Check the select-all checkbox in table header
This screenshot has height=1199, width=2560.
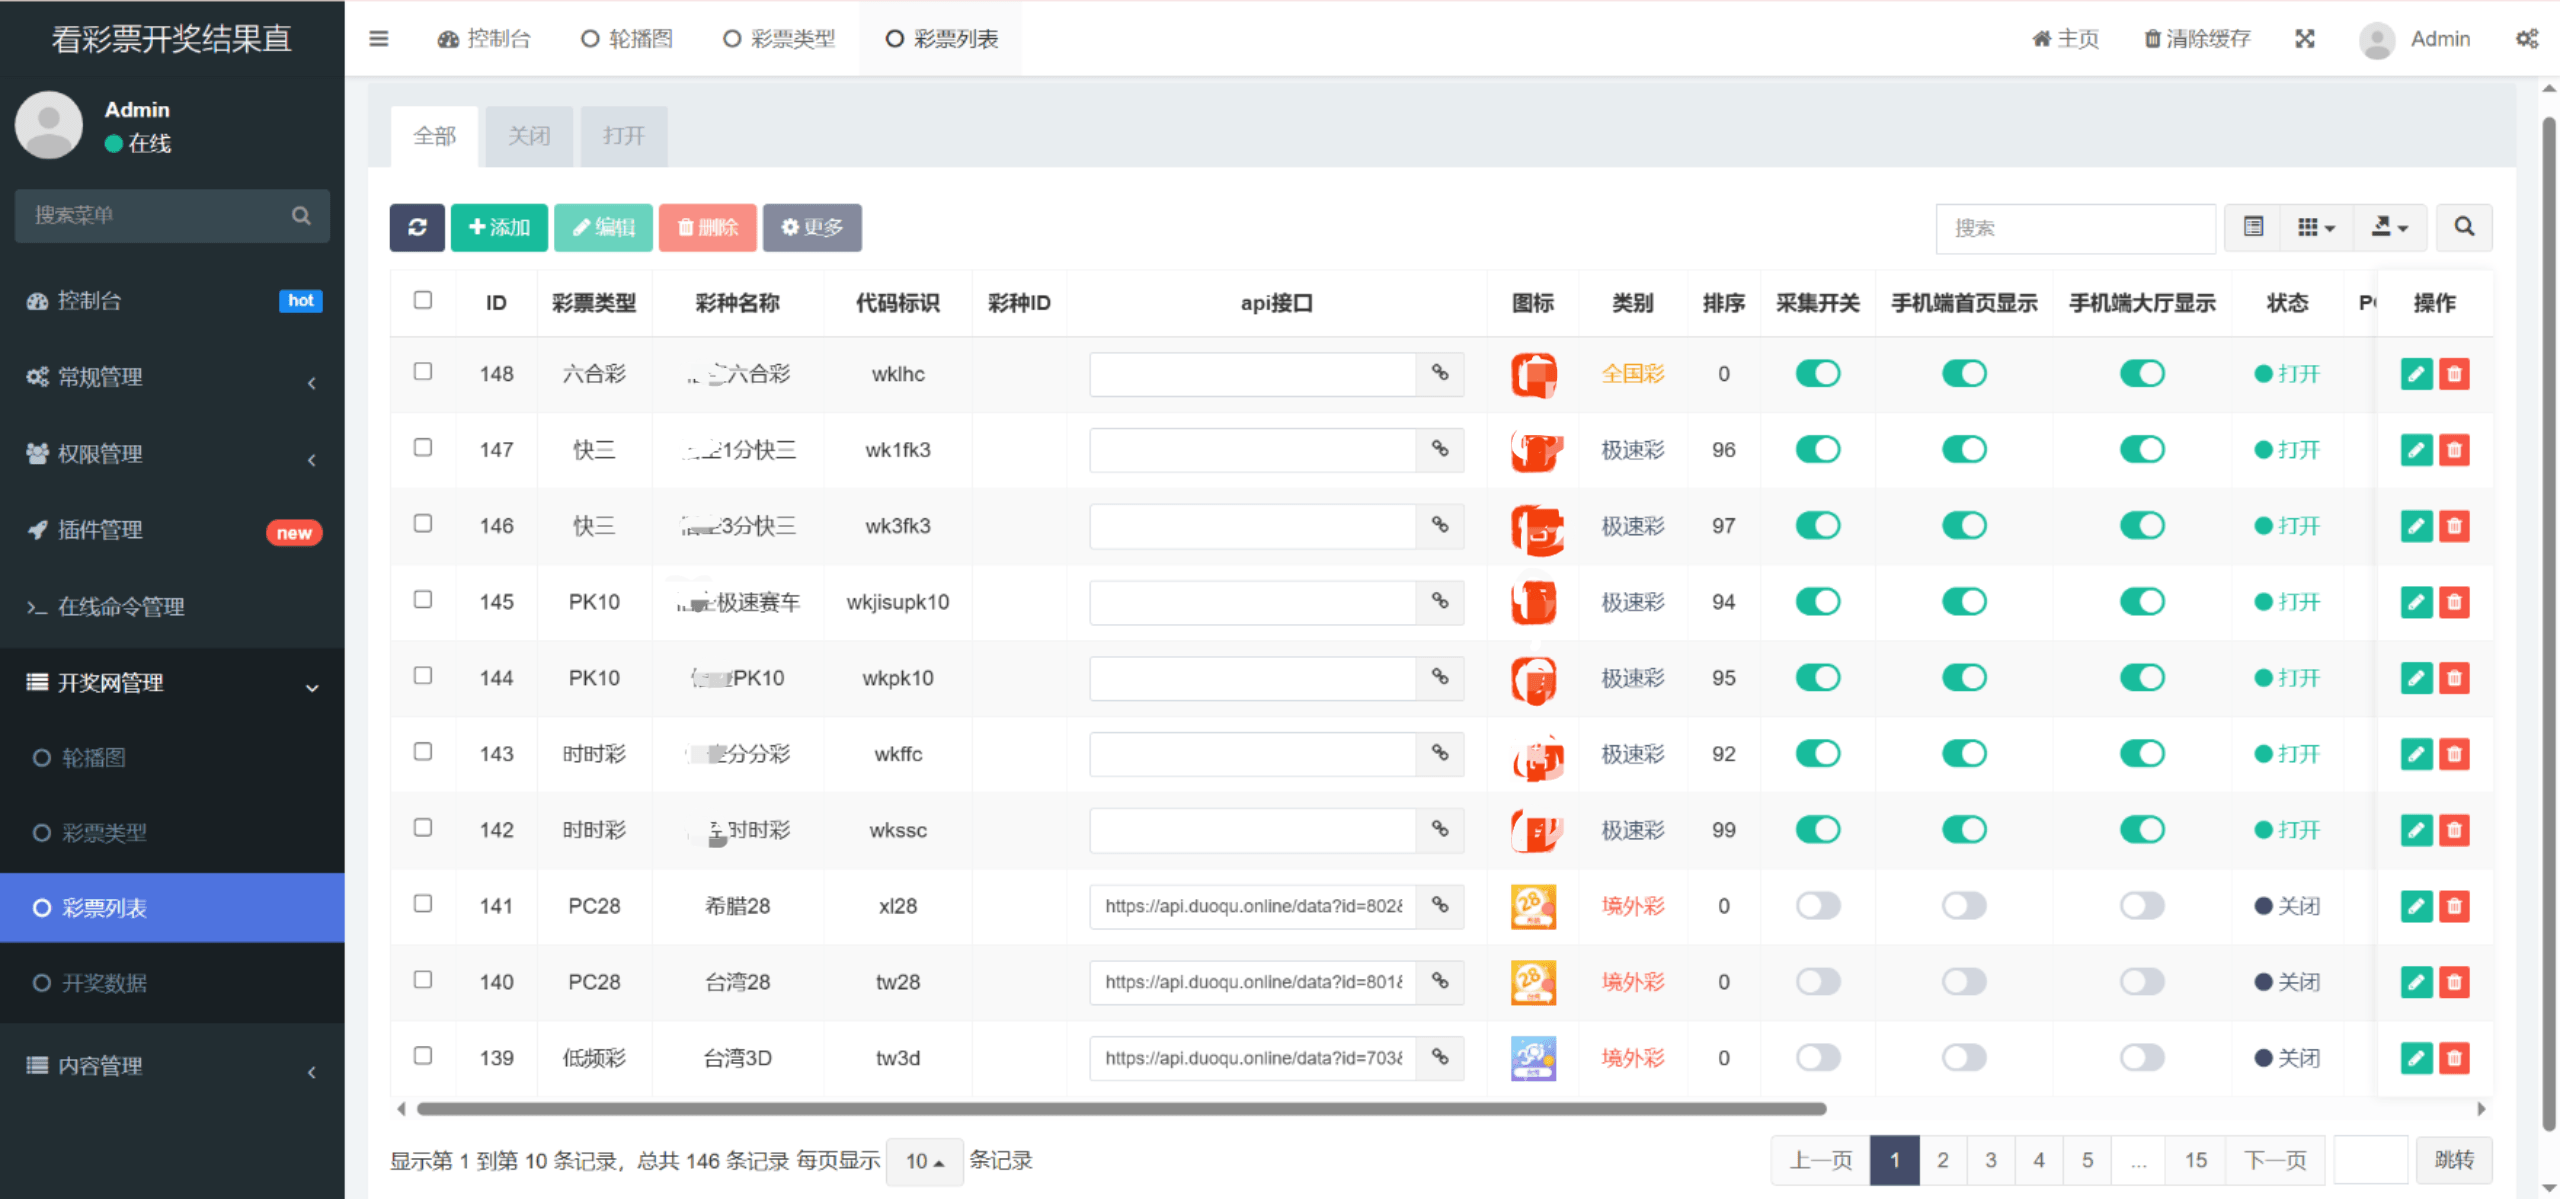coord(423,300)
